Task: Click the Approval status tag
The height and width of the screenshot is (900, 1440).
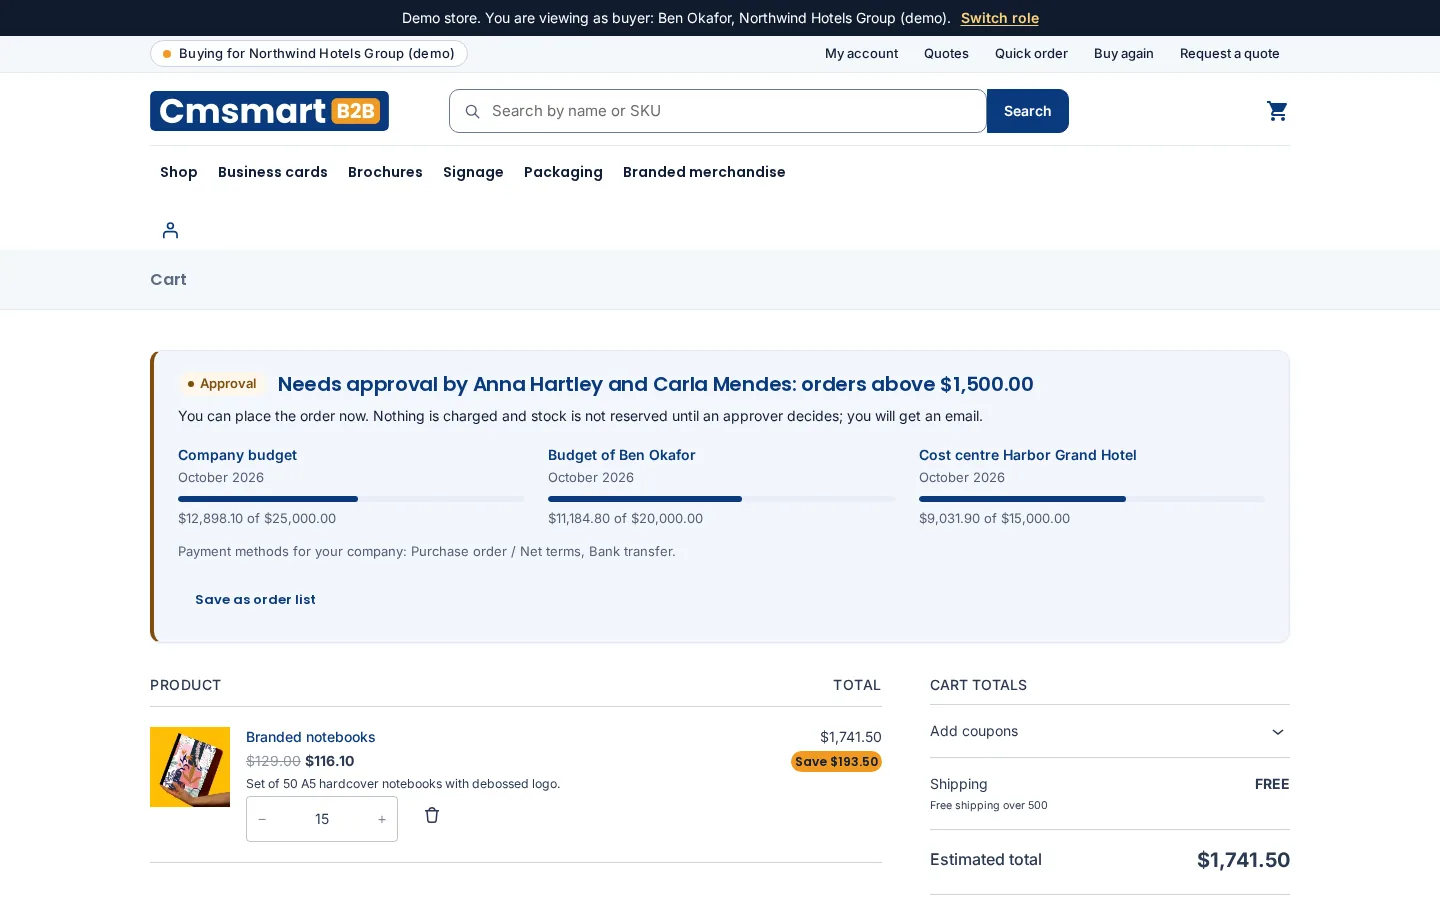Action: (222, 384)
